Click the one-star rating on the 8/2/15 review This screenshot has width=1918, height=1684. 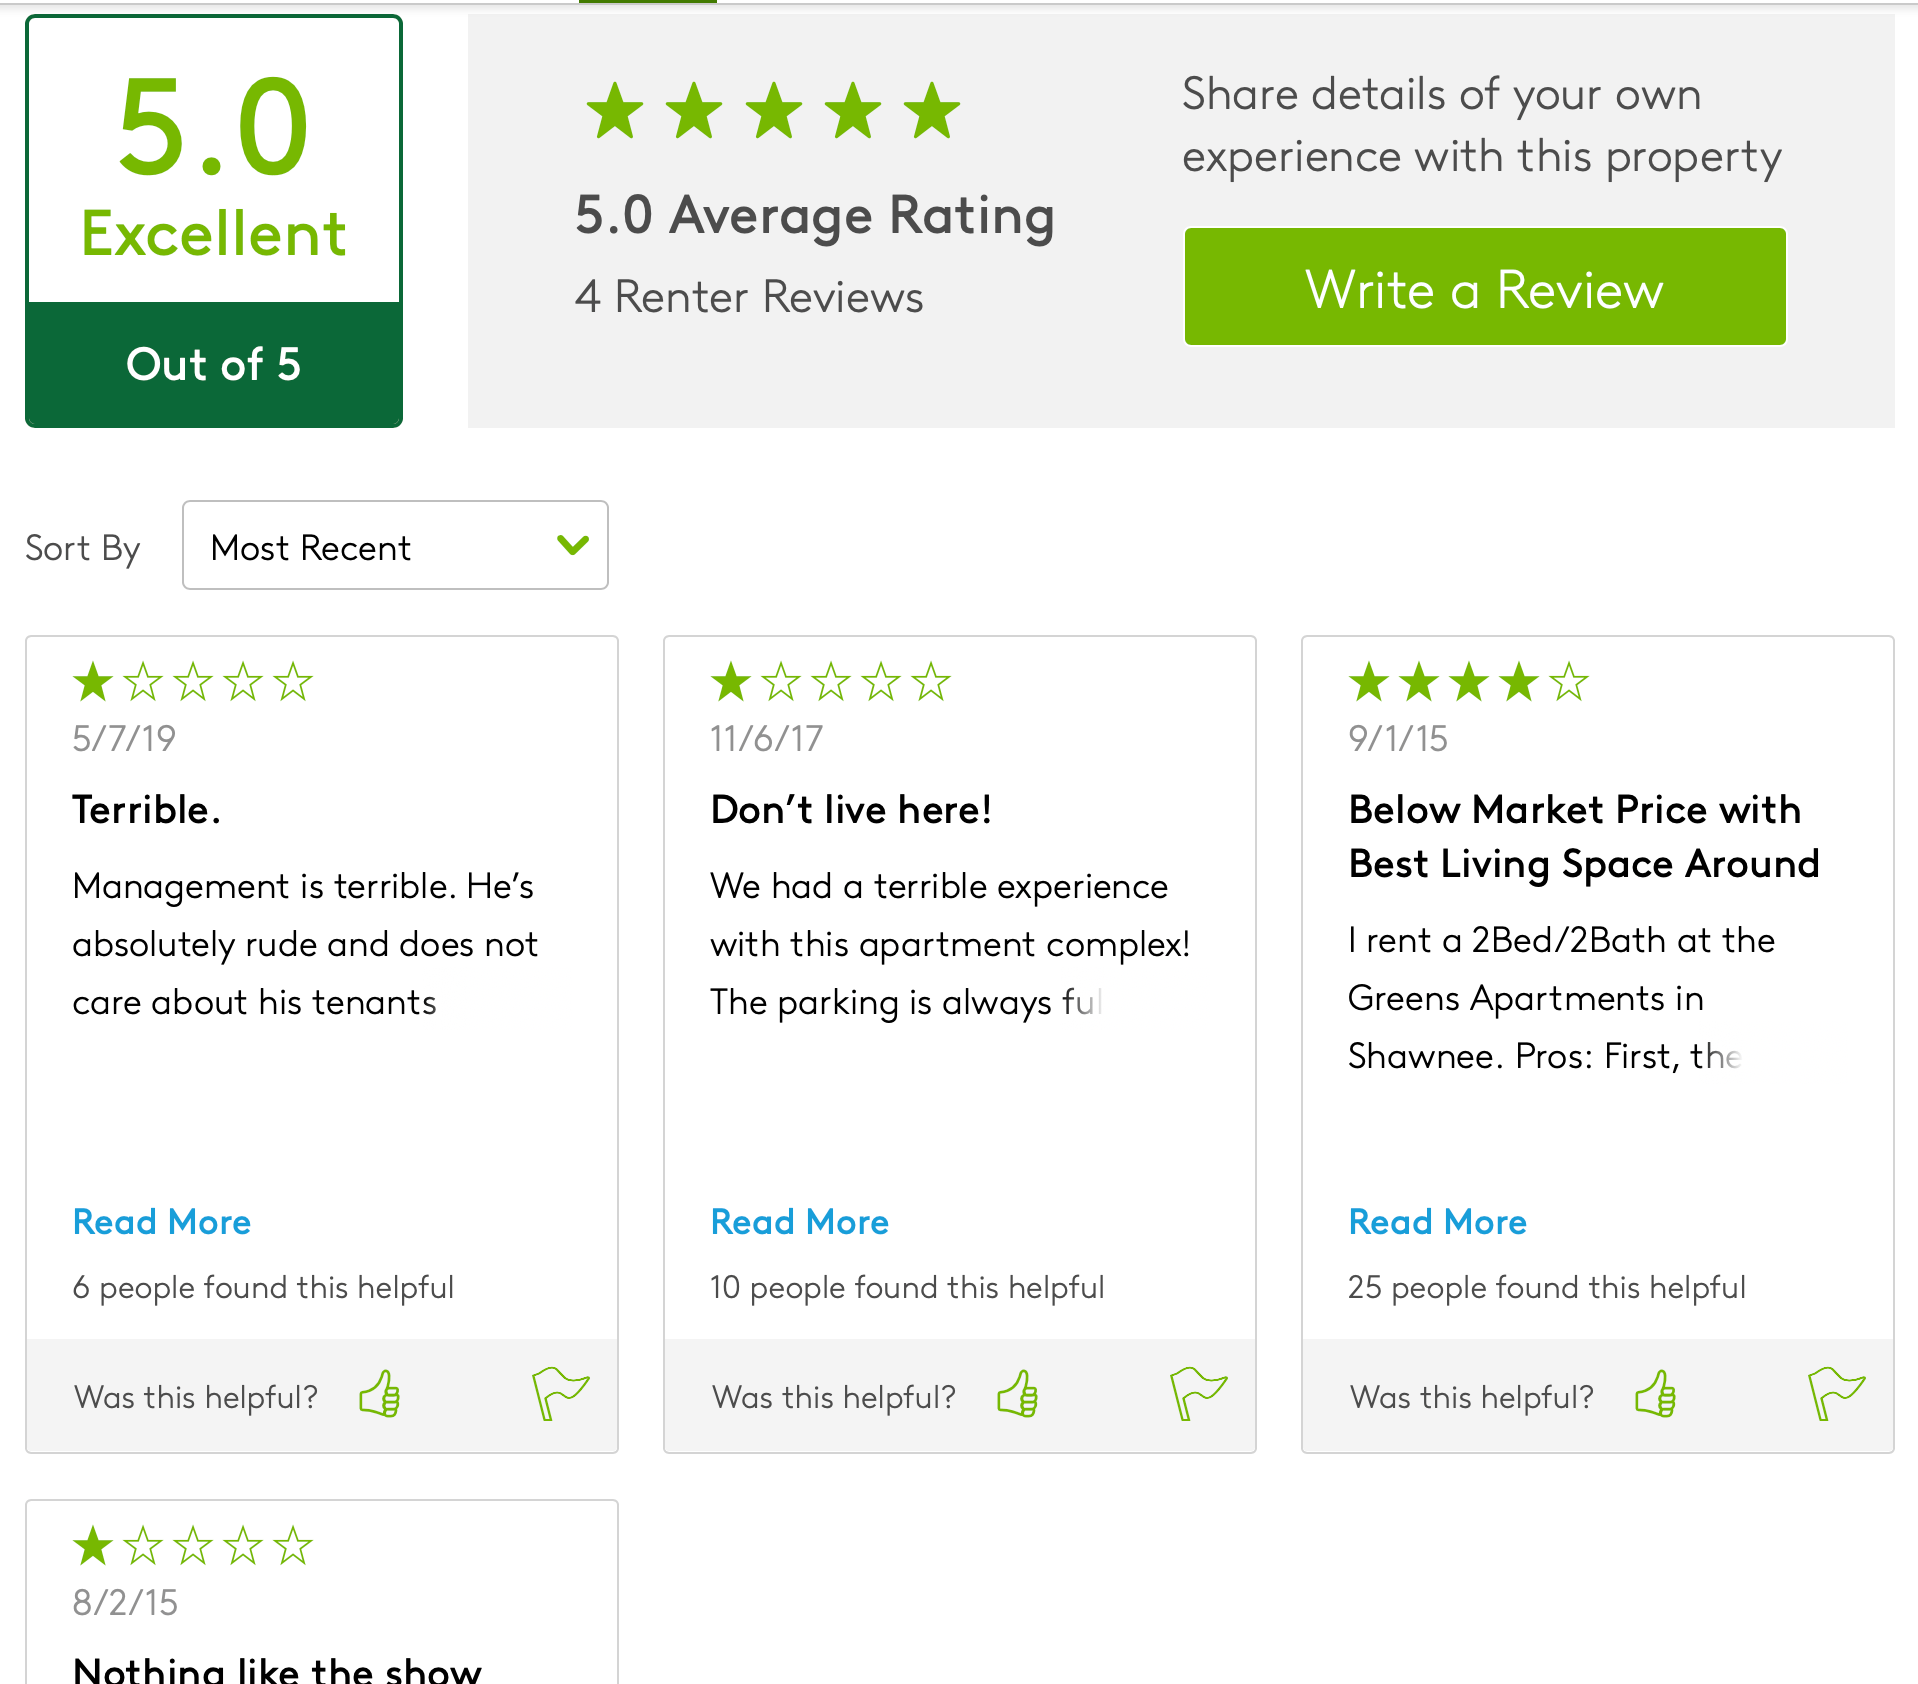click(x=93, y=1546)
